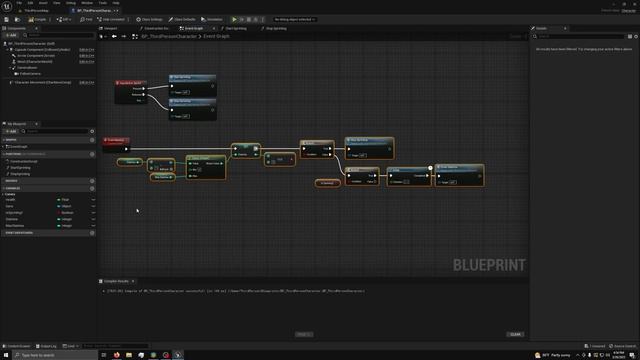Navigate forward in graph history
640x360 pixels.
pos(124,36)
